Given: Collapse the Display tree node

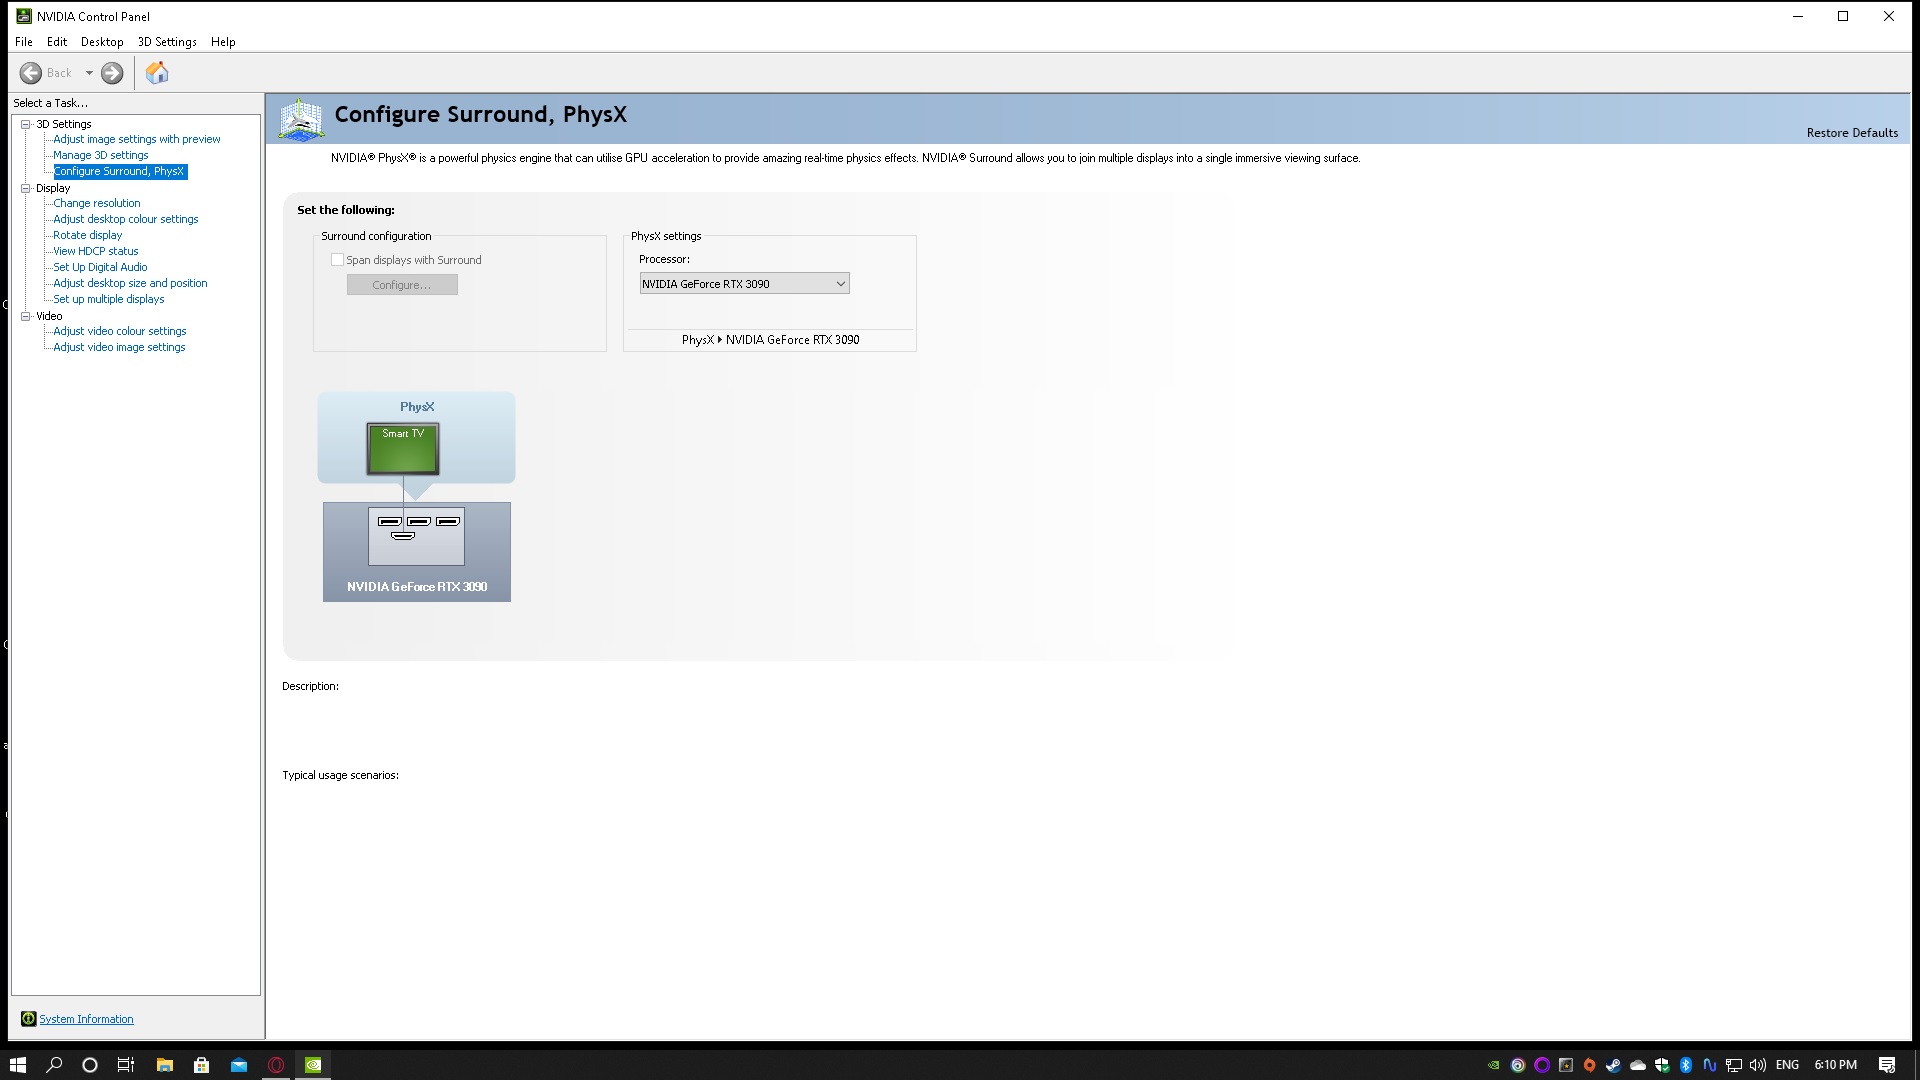Looking at the screenshot, I should (x=26, y=188).
